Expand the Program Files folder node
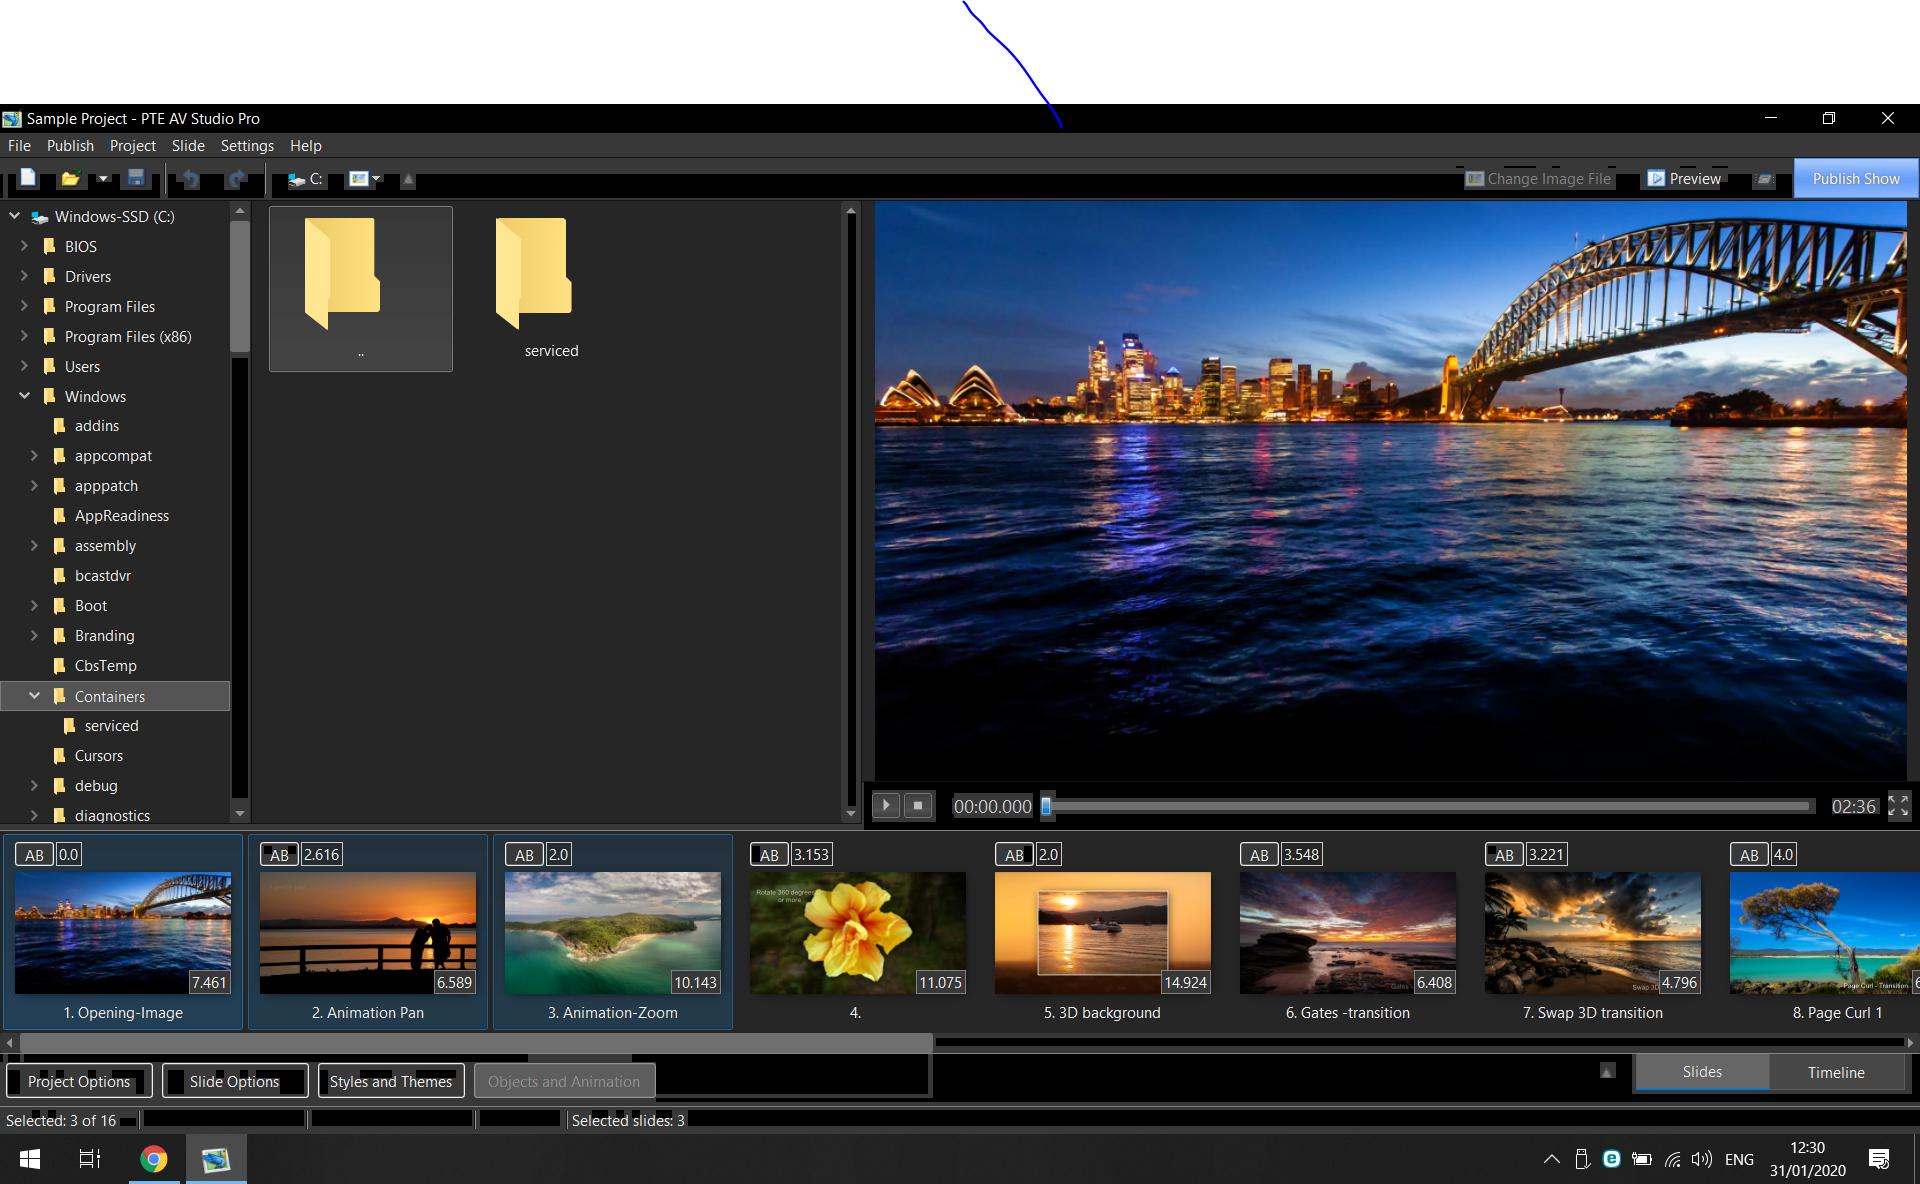Viewport: 1920px width, 1184px height. pyautogui.click(x=24, y=306)
